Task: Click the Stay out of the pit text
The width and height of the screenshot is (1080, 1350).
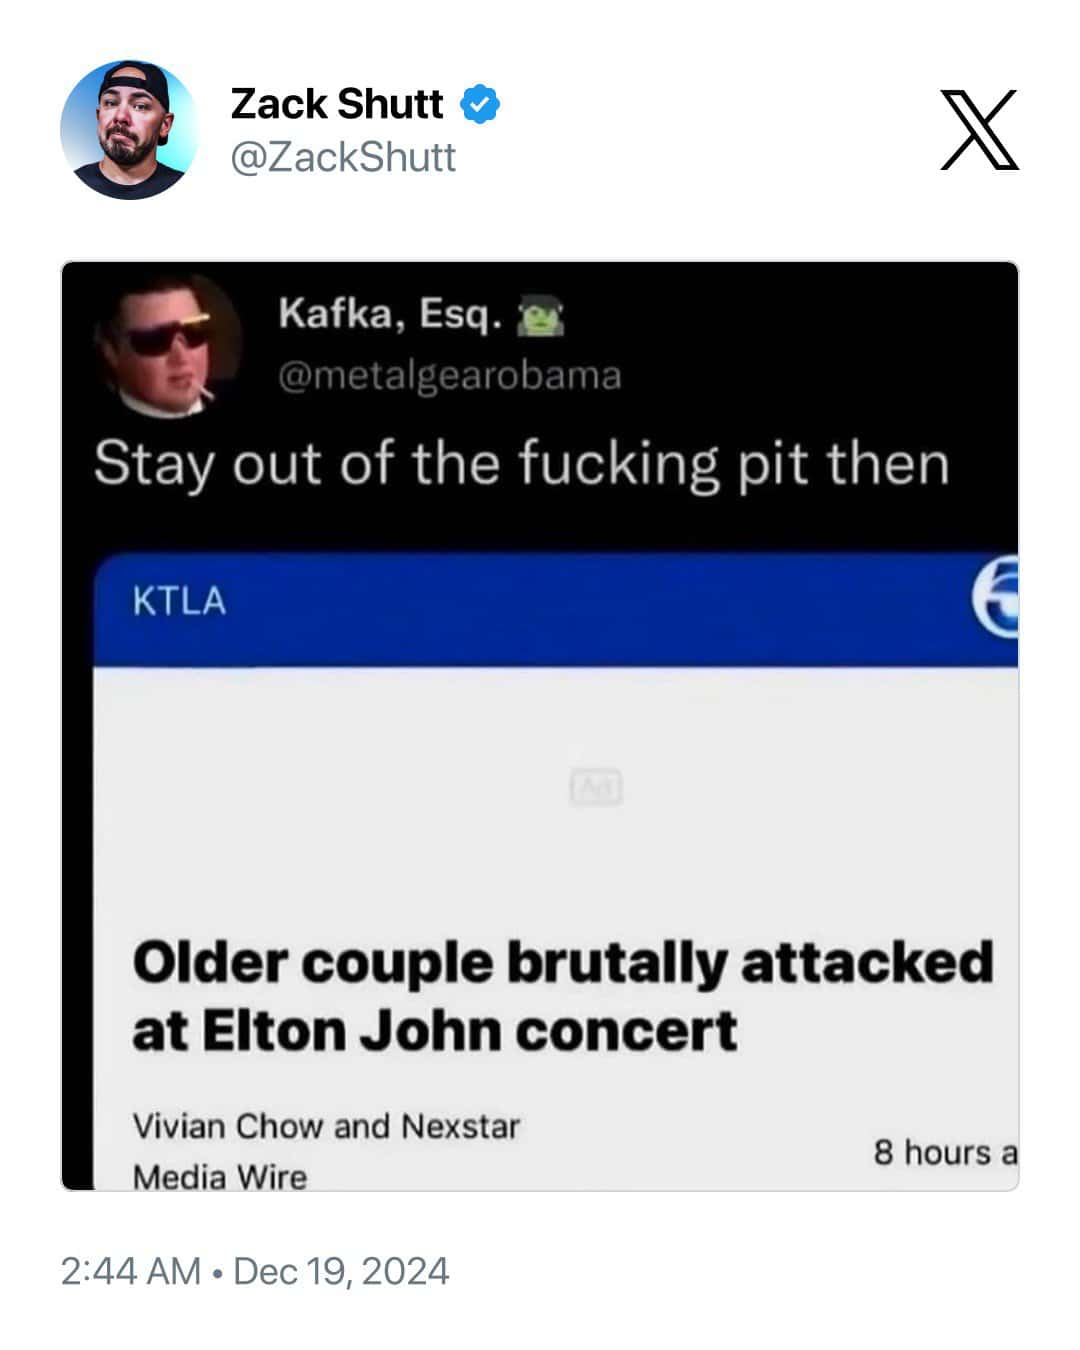Action: (x=521, y=465)
